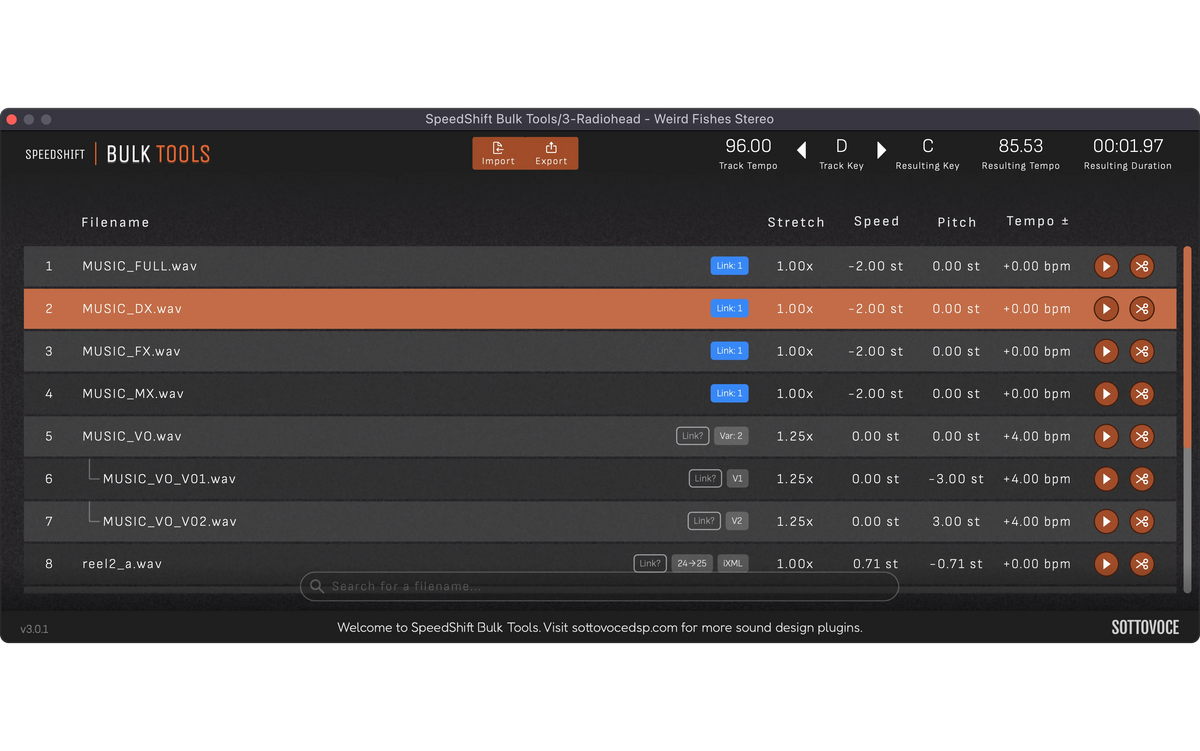Toggle Link: 1 badge on MUSIC_MX.wav
The height and width of the screenshot is (751, 1200).
[729, 394]
